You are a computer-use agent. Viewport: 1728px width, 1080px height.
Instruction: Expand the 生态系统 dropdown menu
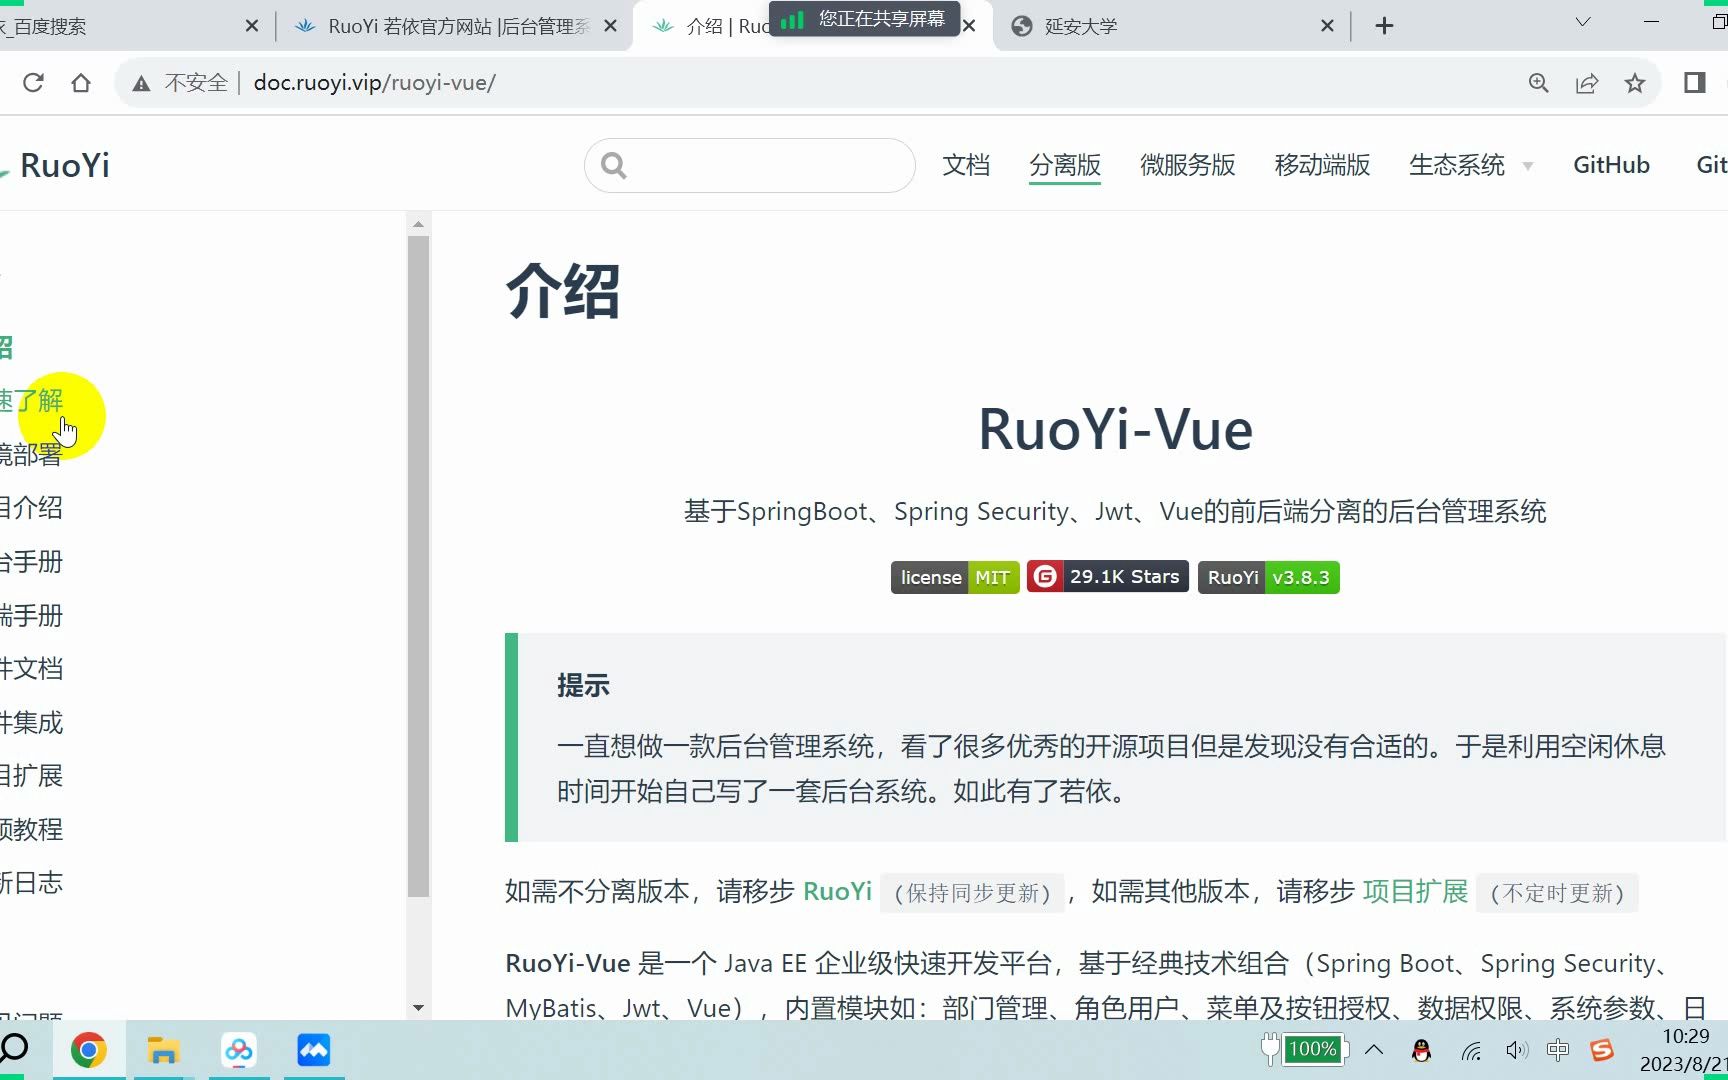(x=1470, y=165)
